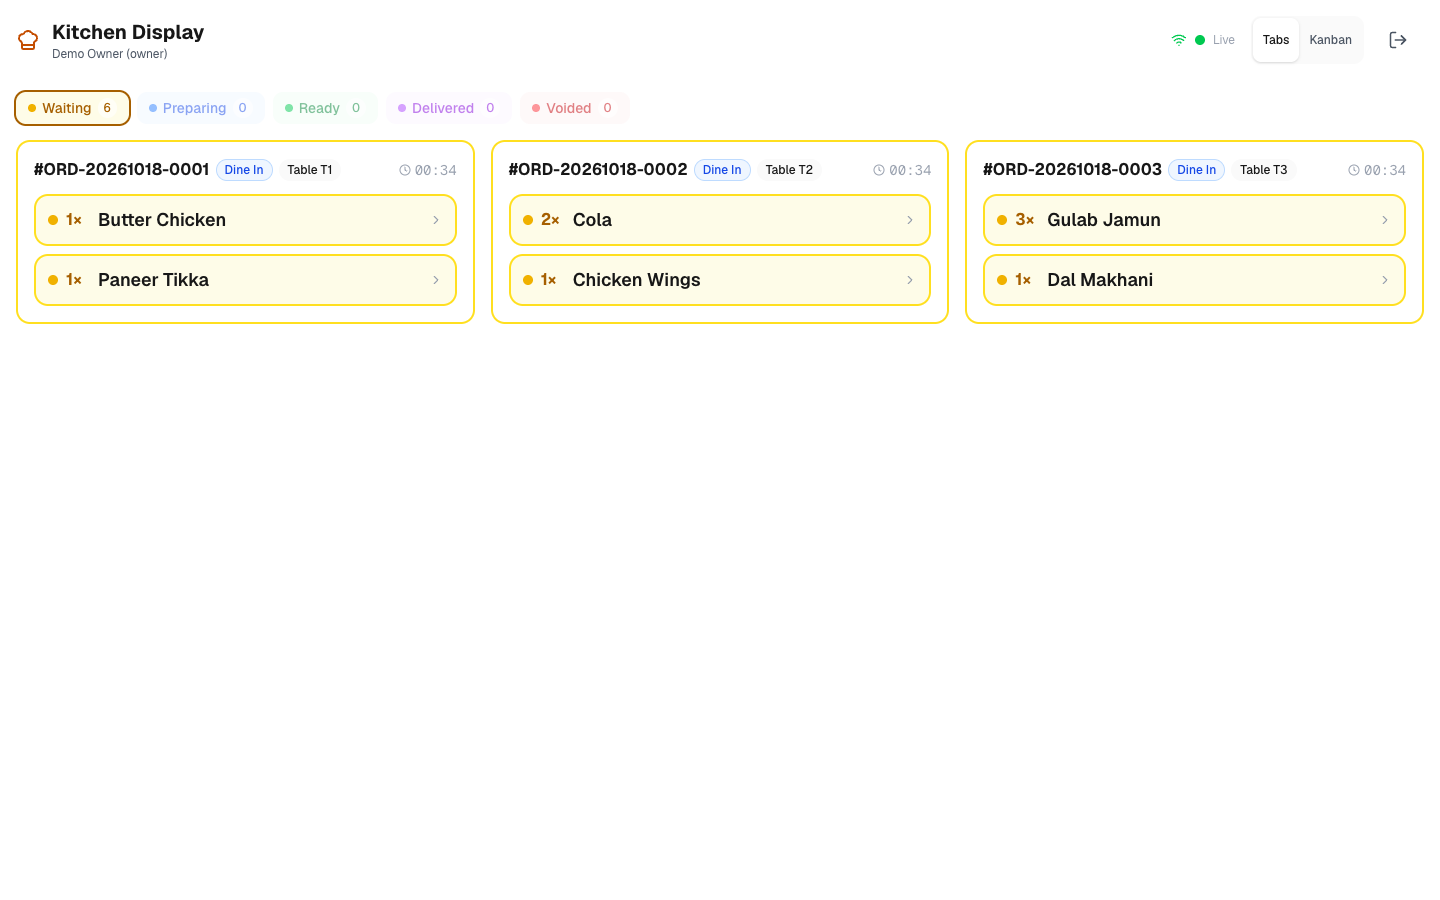The width and height of the screenshot is (1440, 900).
Task: Switch to Kanban view
Action: (x=1331, y=40)
